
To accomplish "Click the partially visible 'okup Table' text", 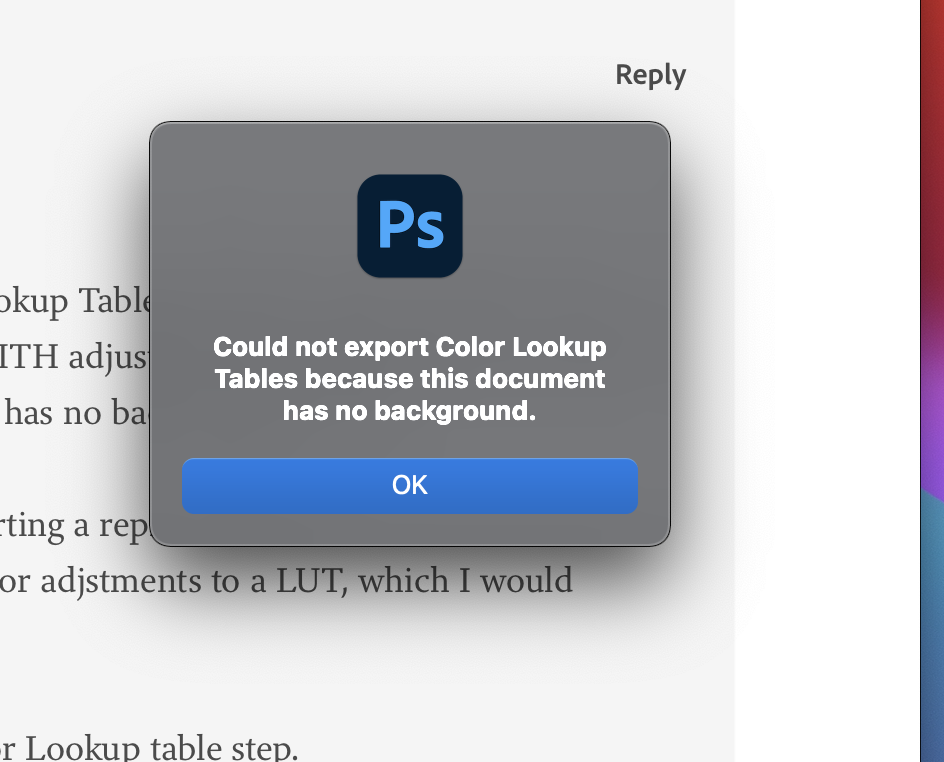I will (x=75, y=300).
